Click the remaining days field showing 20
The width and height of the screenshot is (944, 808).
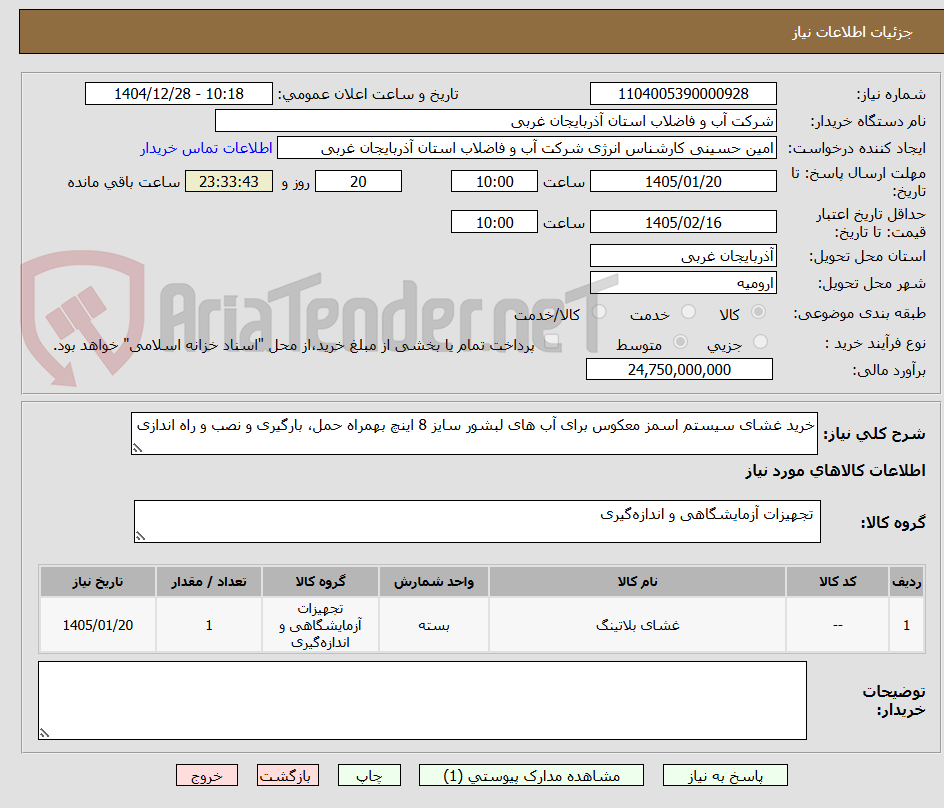point(358,181)
